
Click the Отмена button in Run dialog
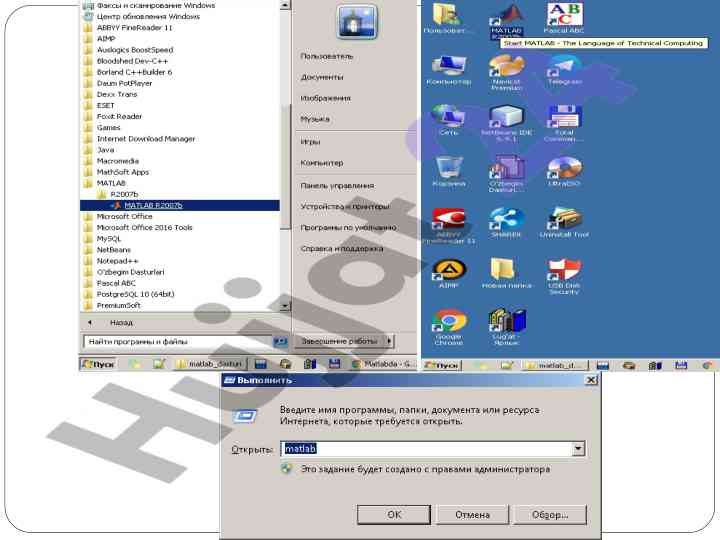pos(472,514)
